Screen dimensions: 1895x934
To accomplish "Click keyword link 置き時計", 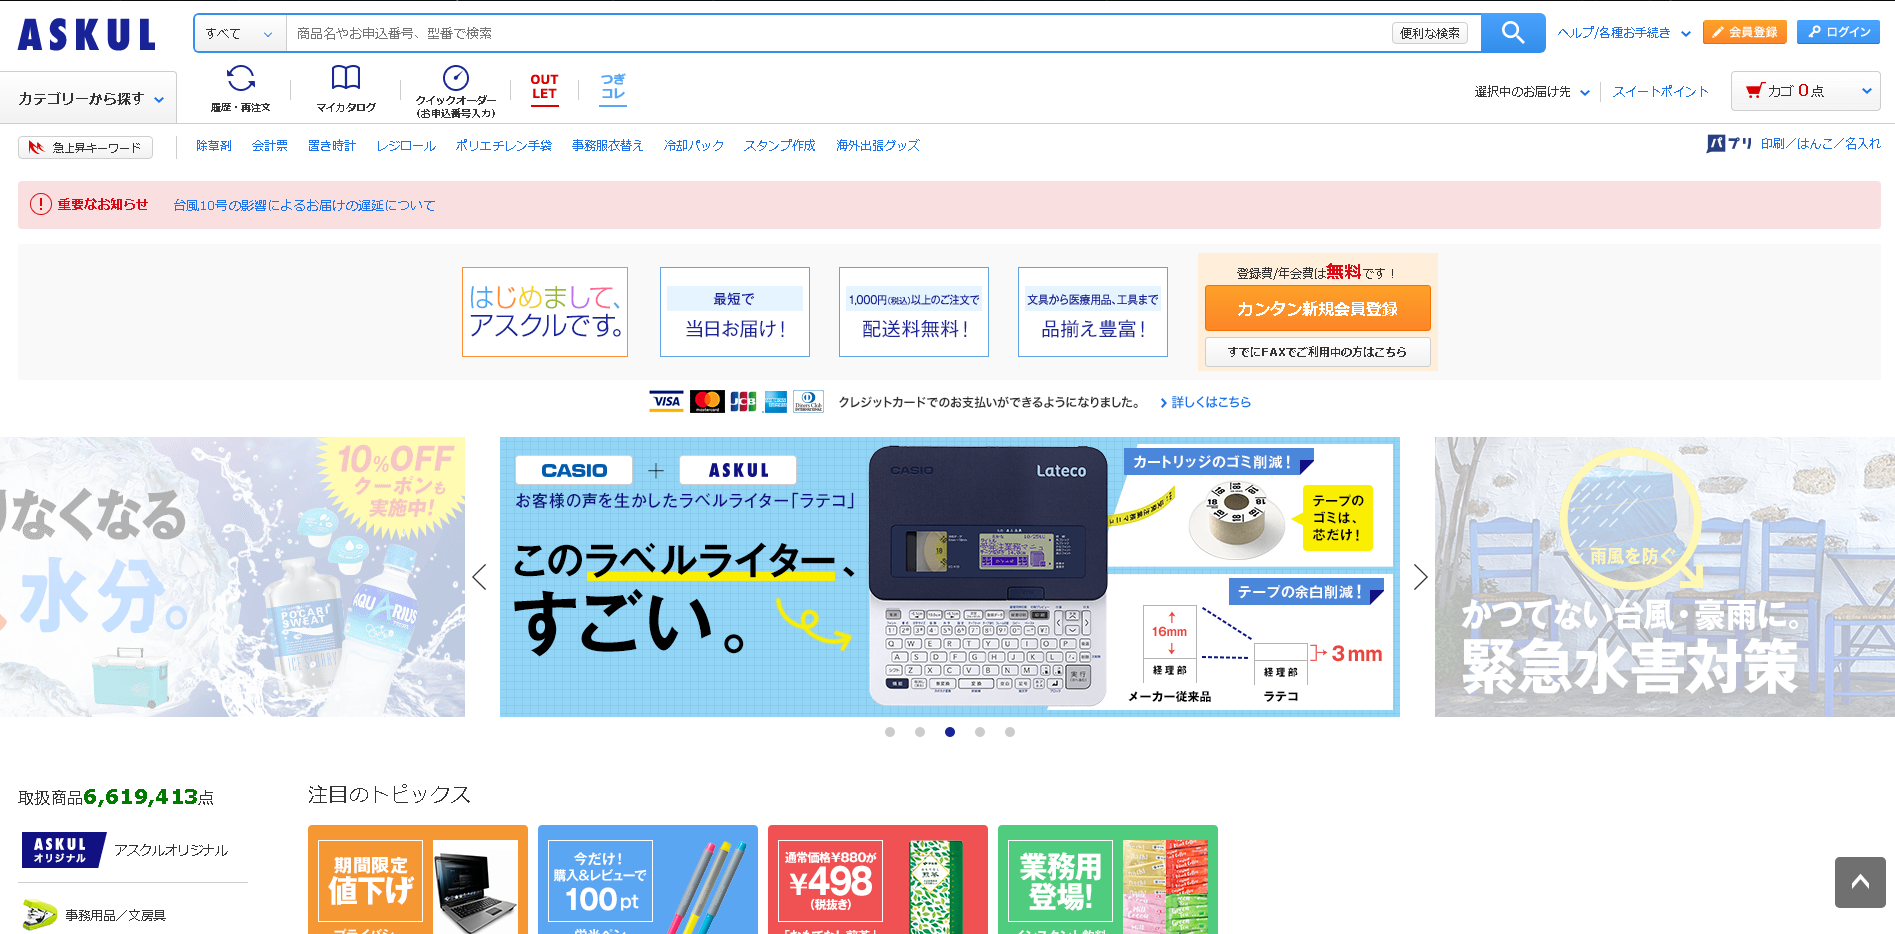I will click(332, 145).
